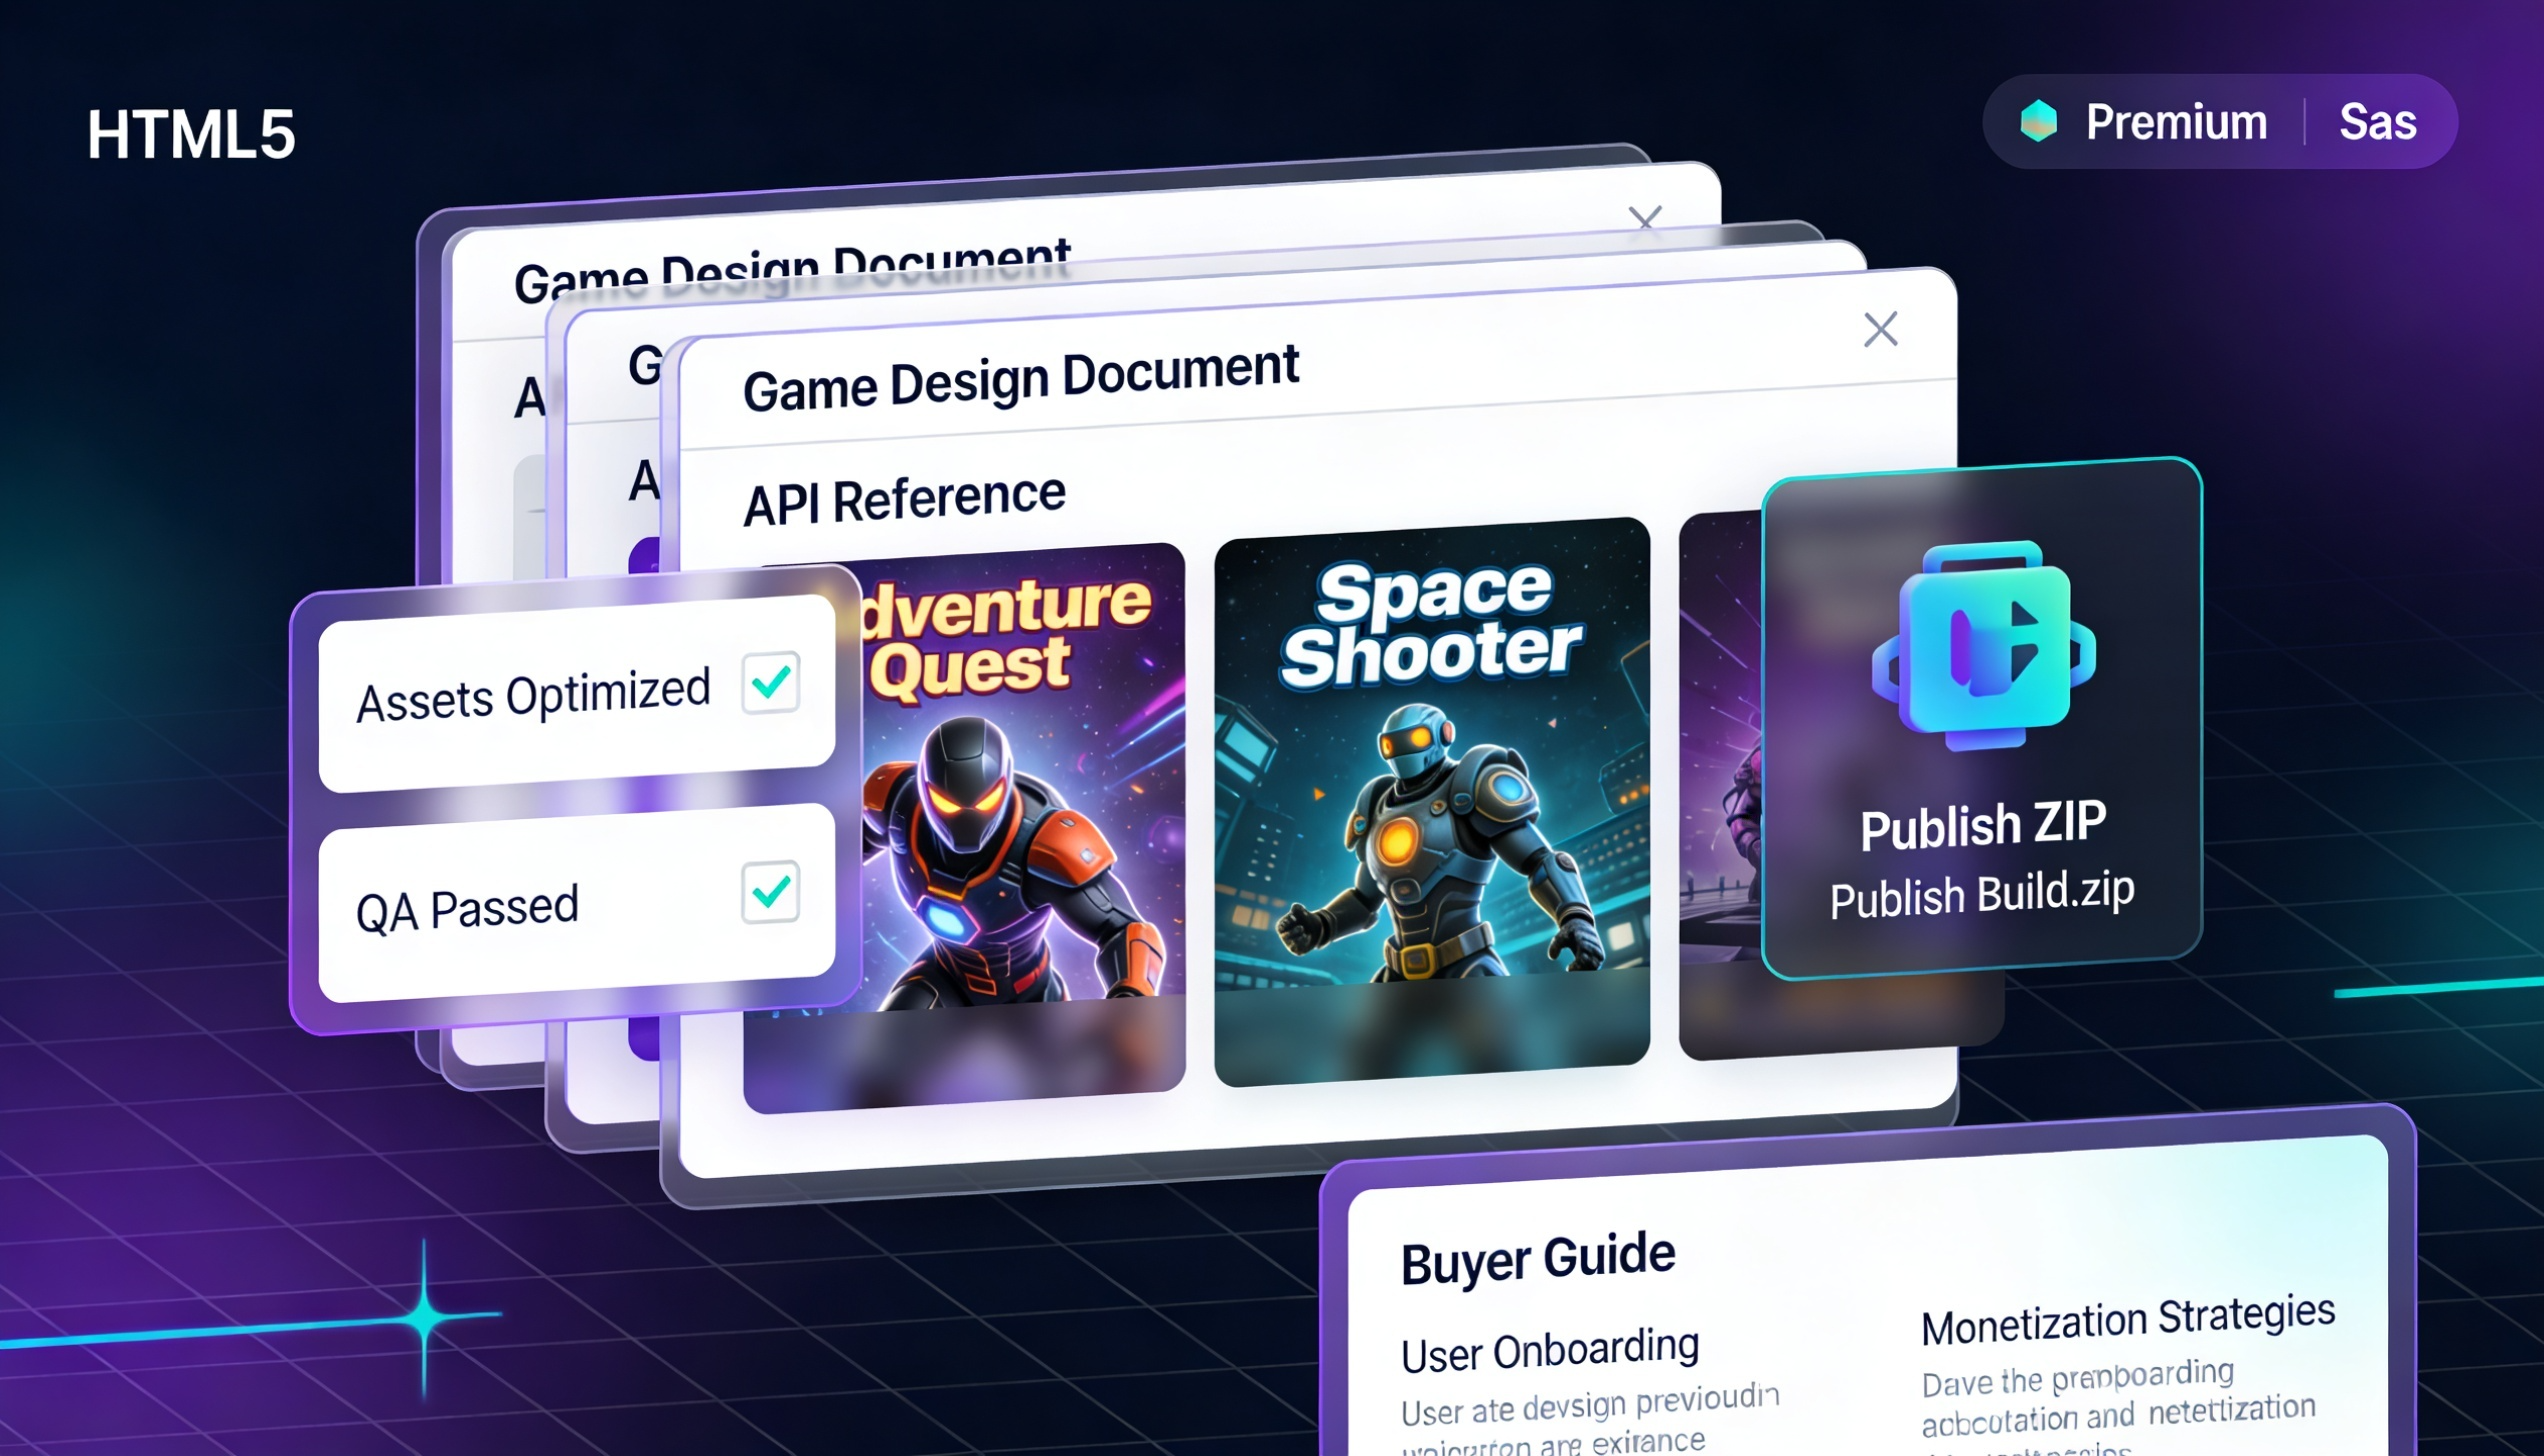Click the Assets Optimized label
2544x1456 pixels.
click(x=533, y=695)
